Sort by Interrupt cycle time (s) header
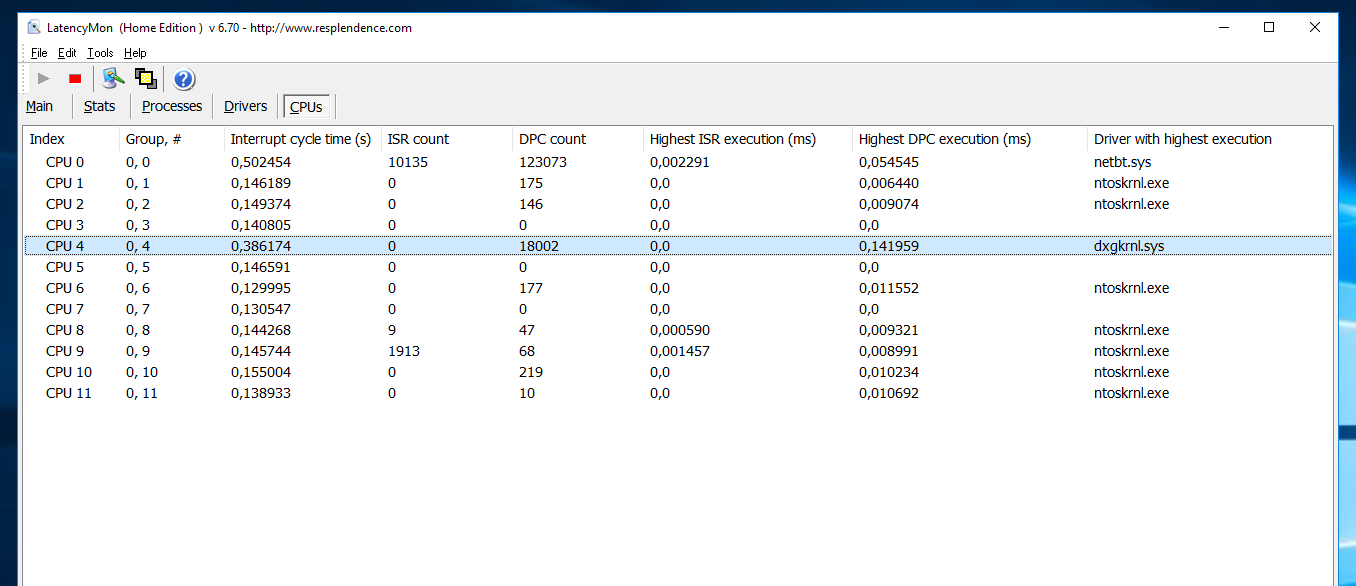The width and height of the screenshot is (1356, 586). click(304, 139)
